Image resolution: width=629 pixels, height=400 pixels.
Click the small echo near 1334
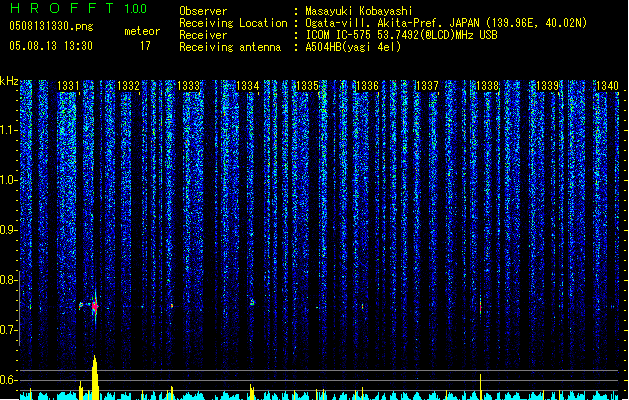tap(252, 302)
